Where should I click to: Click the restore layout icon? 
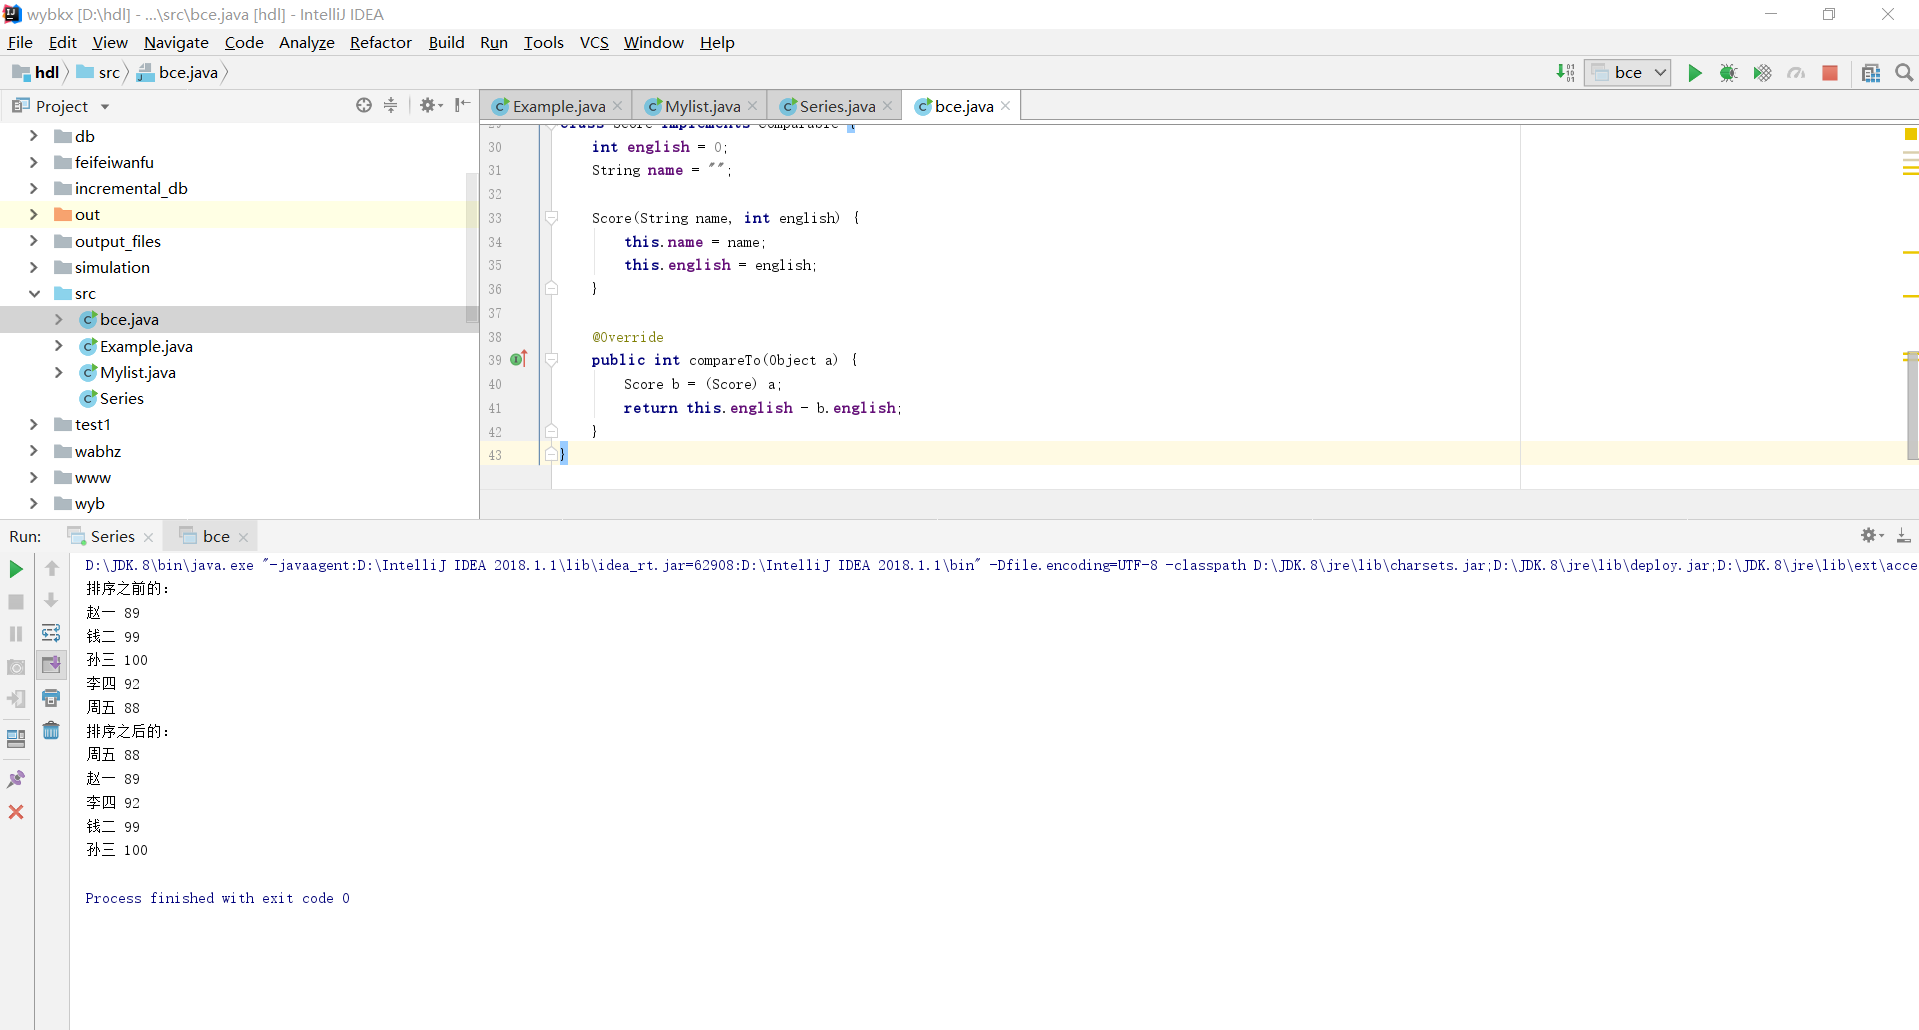tap(16, 739)
